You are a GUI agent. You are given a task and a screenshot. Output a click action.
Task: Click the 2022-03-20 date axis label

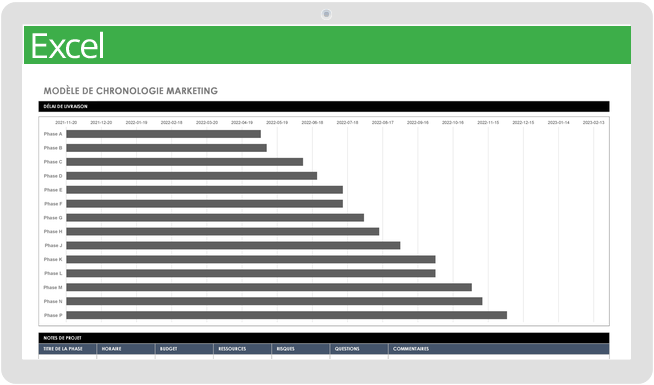(x=207, y=123)
